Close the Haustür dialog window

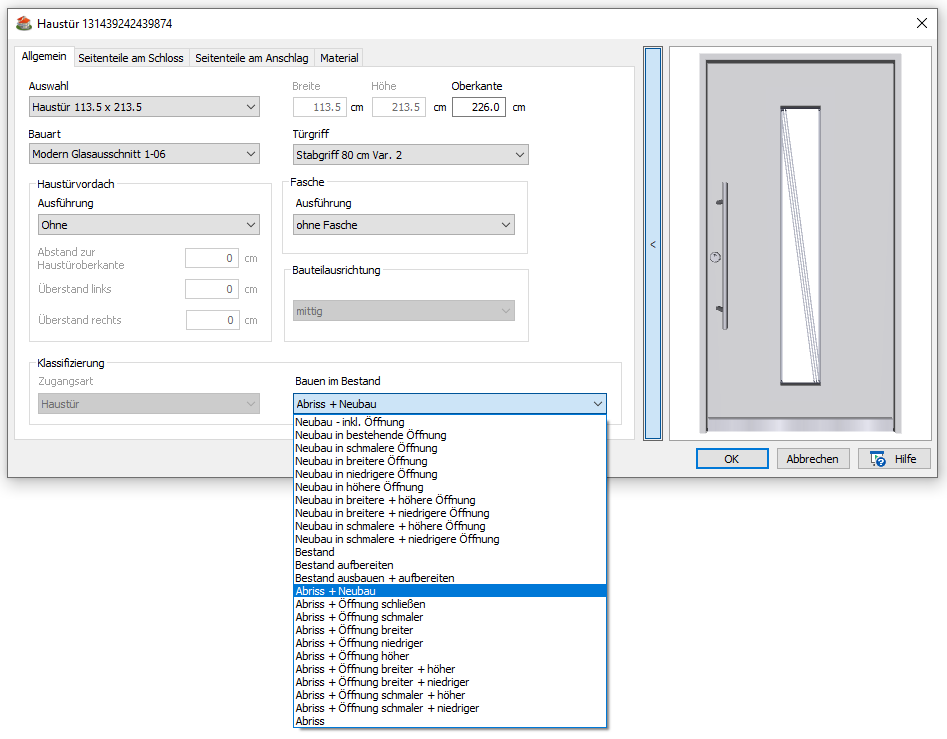921,23
